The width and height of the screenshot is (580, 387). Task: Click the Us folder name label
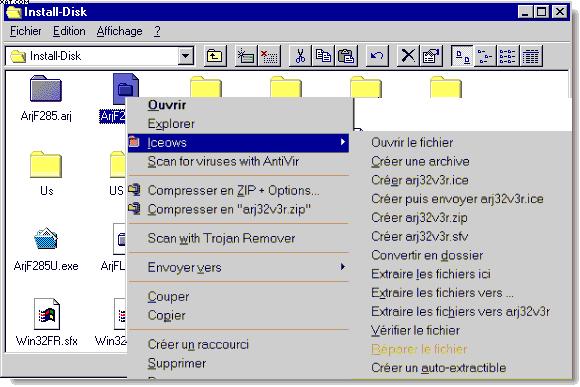click(47, 191)
